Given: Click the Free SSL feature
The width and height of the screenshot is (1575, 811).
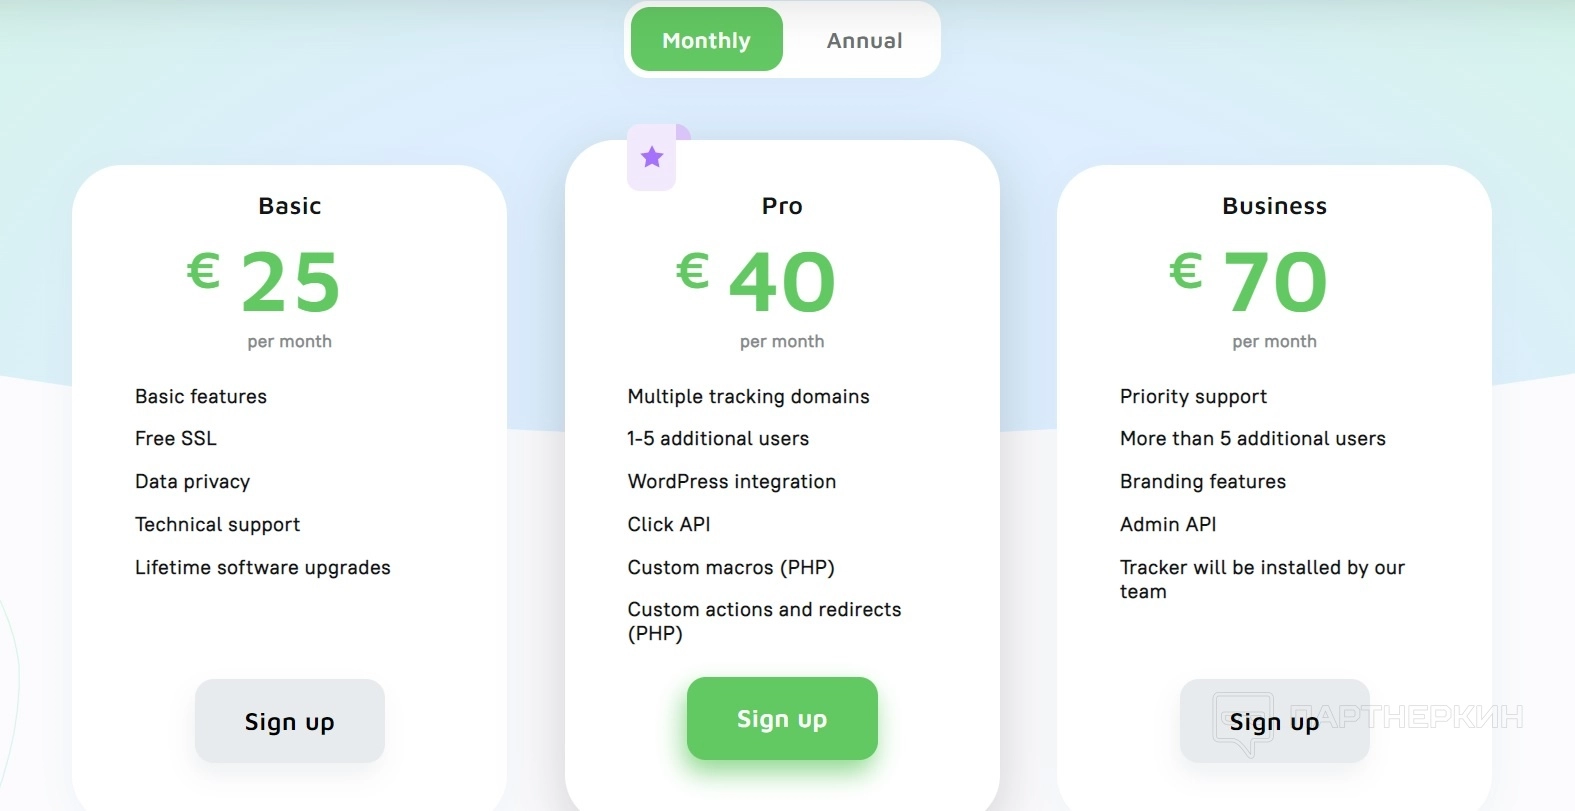Looking at the screenshot, I should pyautogui.click(x=176, y=438).
